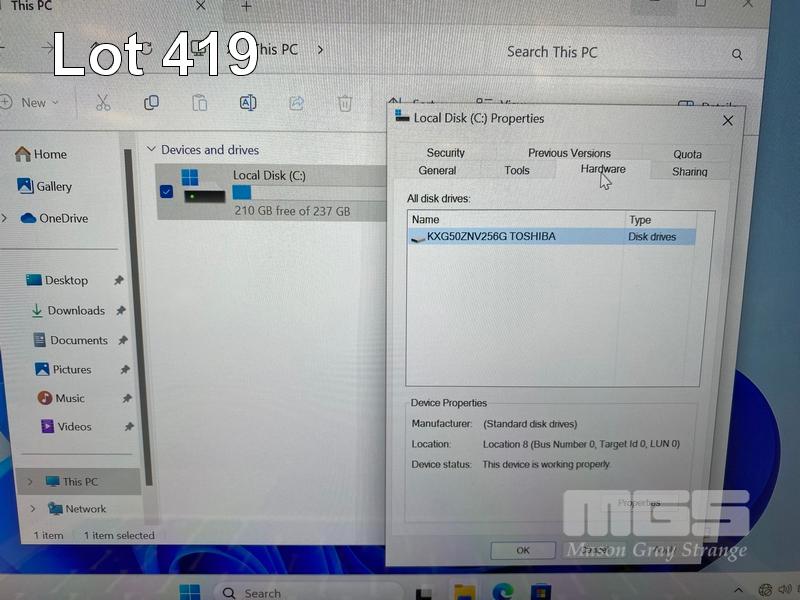This screenshot has width=800, height=600.
Task: Click the Rename icon in toolbar
Action: point(247,102)
